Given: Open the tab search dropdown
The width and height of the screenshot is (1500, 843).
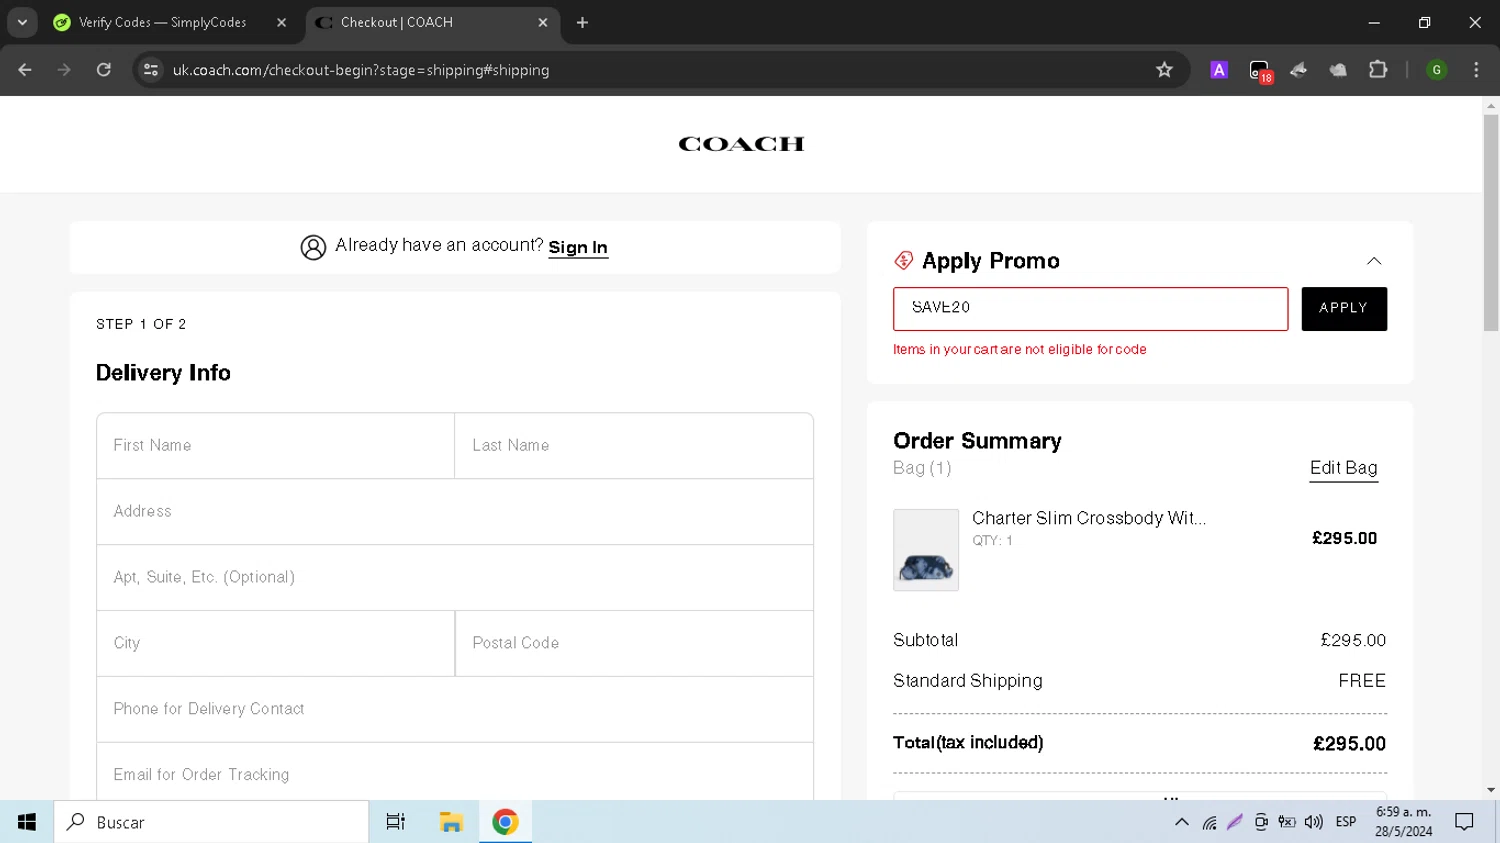Looking at the screenshot, I should point(22,22).
